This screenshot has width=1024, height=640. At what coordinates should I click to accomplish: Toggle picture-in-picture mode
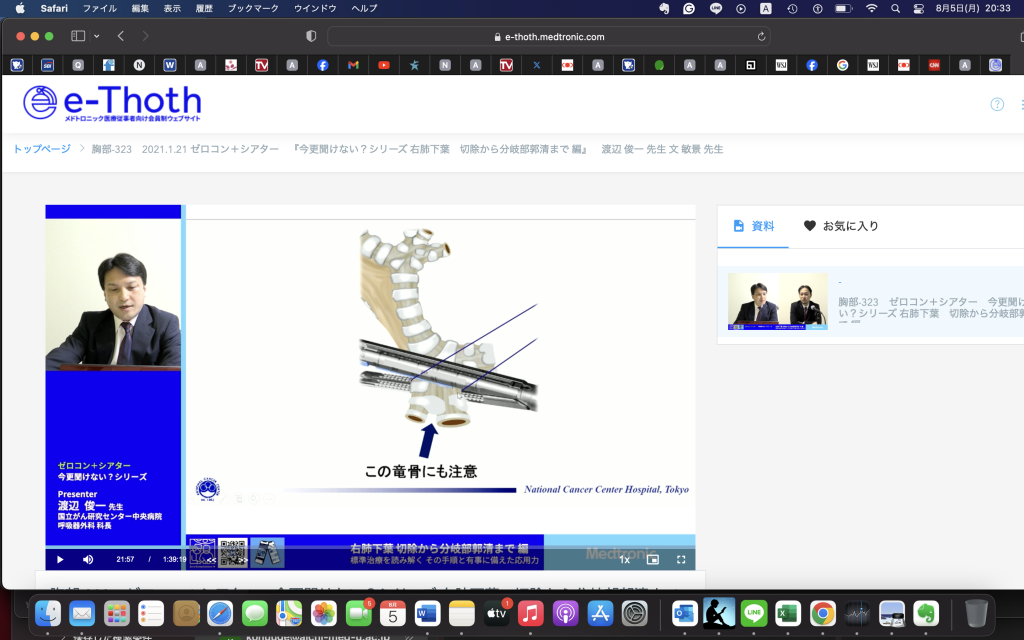pyautogui.click(x=653, y=559)
